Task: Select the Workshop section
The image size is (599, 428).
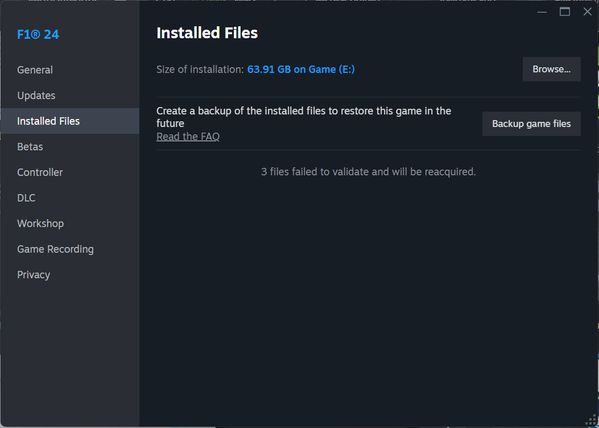Action: (x=70, y=224)
